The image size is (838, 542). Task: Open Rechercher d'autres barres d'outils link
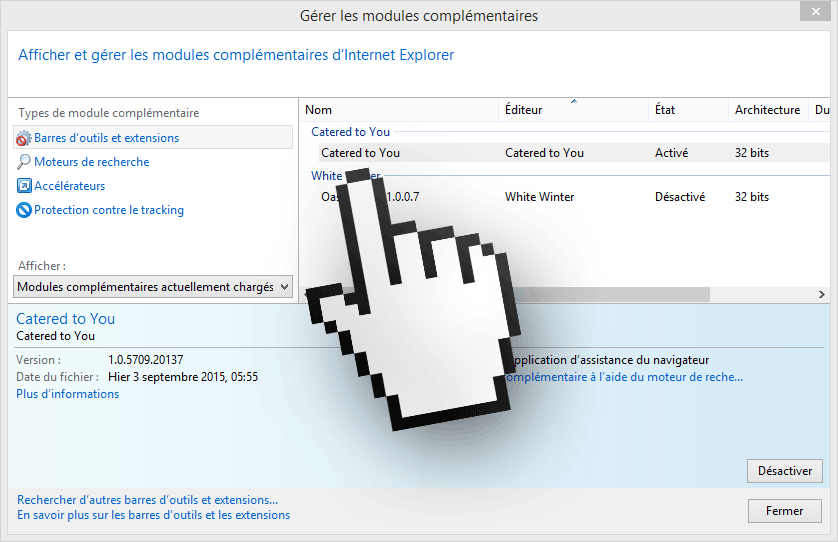click(147, 499)
